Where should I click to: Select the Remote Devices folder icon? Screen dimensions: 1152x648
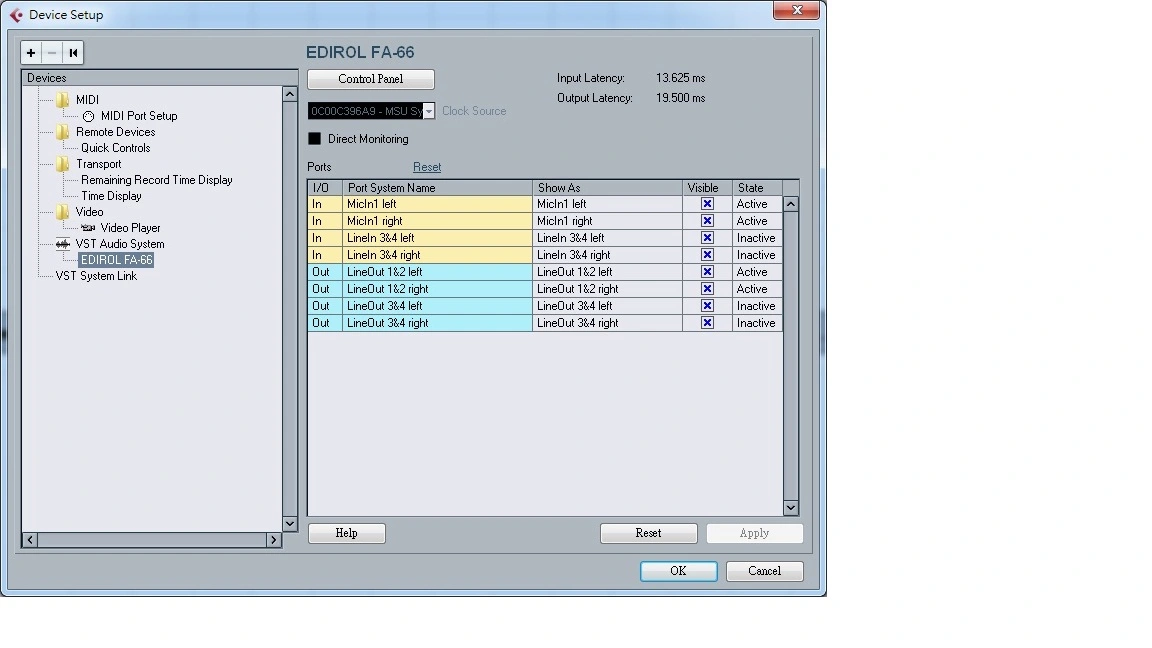pyautogui.click(x=62, y=132)
